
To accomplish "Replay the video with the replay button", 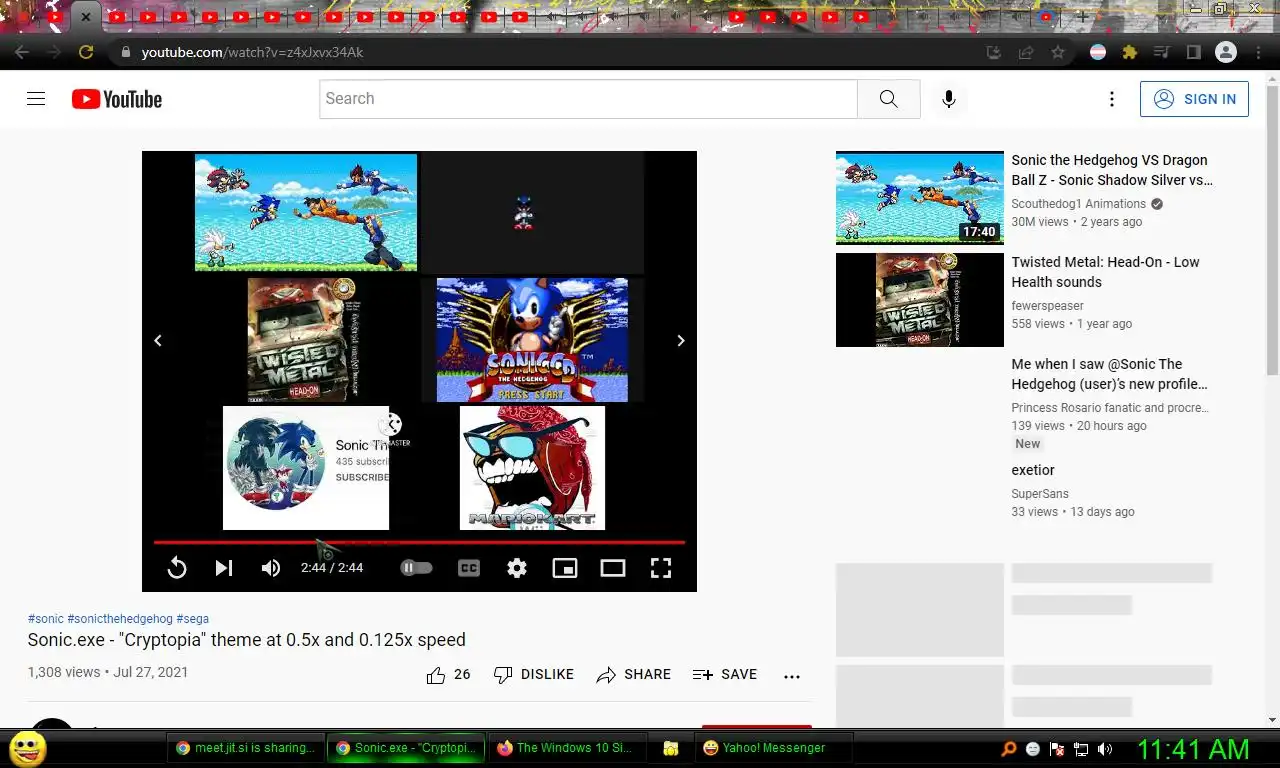I will (177, 568).
